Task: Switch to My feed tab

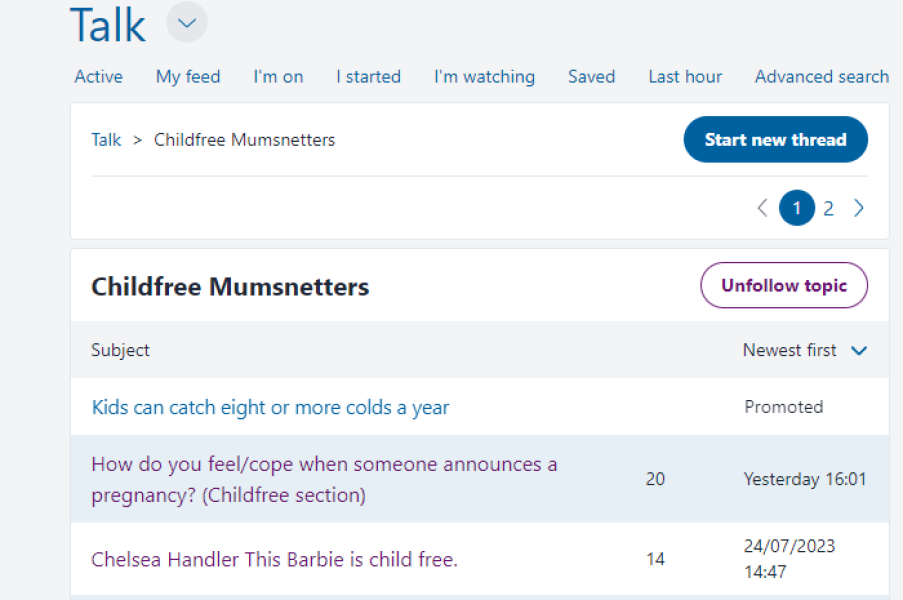Action: (x=188, y=77)
